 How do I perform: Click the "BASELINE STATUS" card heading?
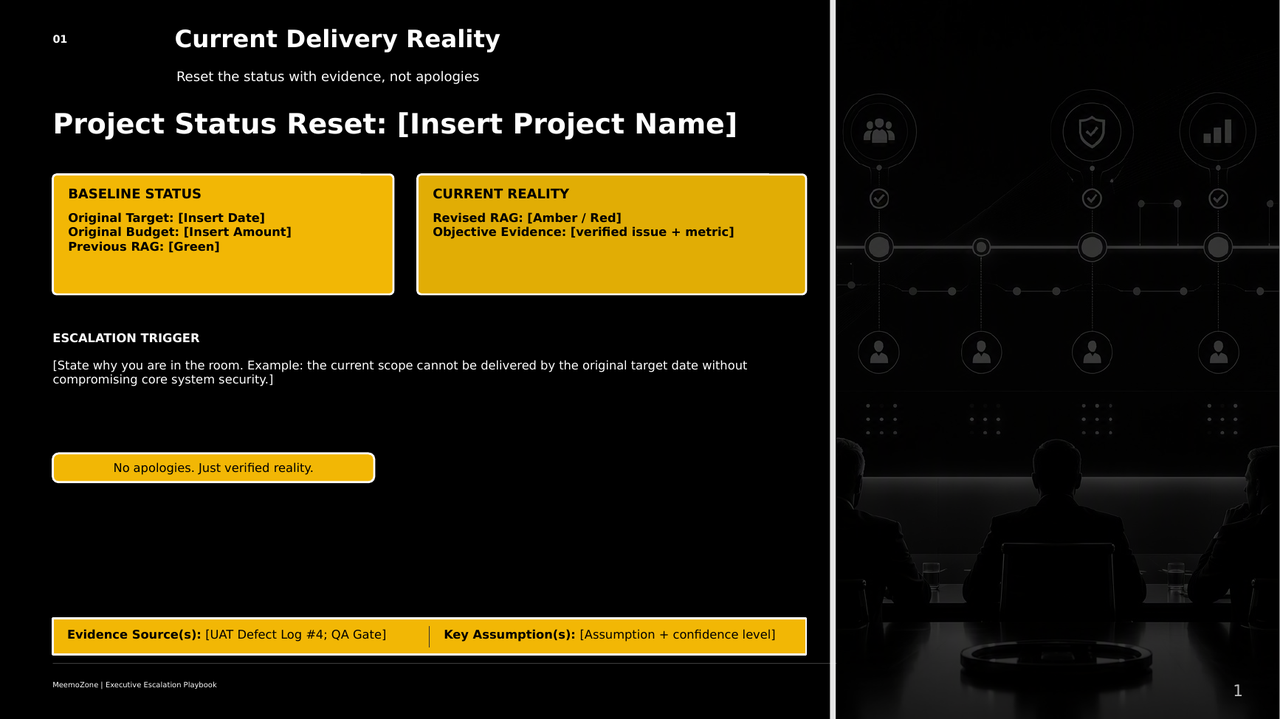click(x=134, y=194)
